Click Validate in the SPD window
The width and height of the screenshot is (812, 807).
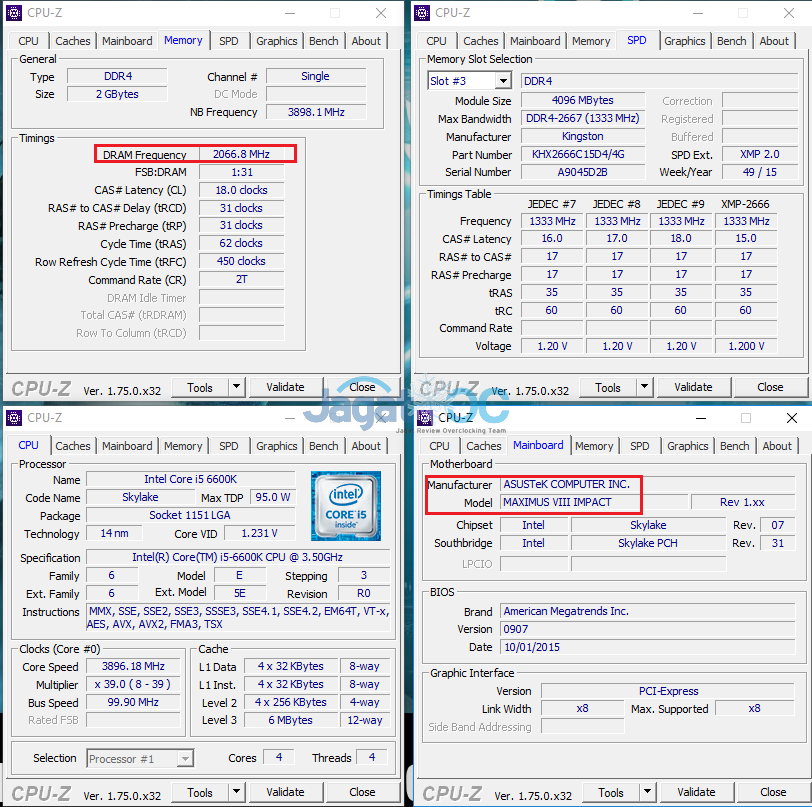tap(693, 387)
